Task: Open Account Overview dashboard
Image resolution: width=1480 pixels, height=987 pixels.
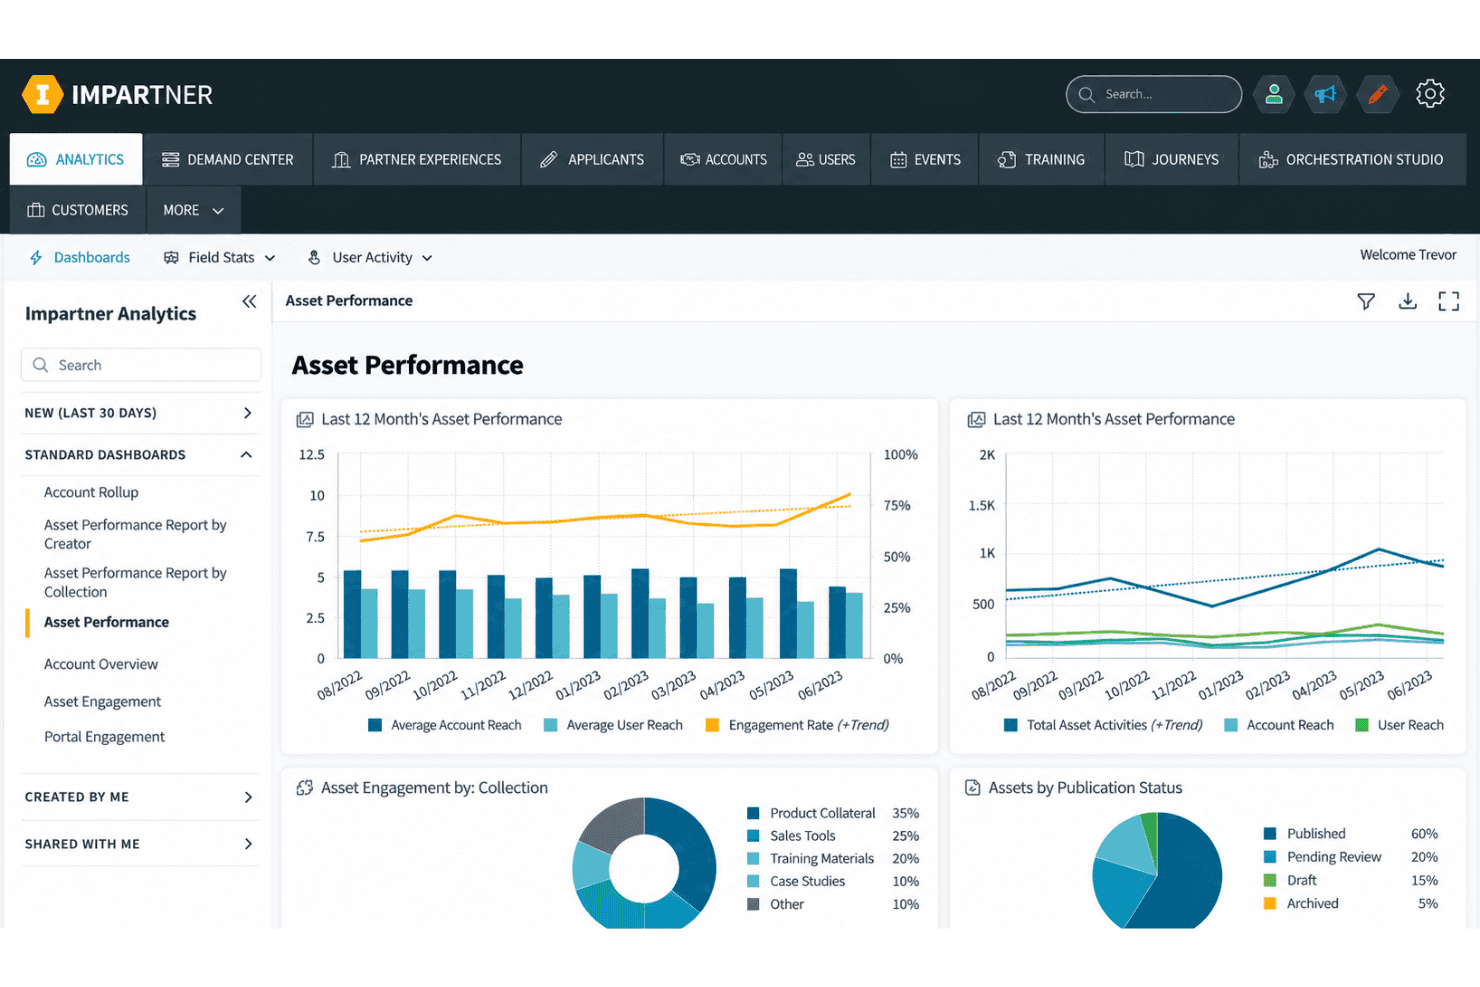Action: coord(101,664)
